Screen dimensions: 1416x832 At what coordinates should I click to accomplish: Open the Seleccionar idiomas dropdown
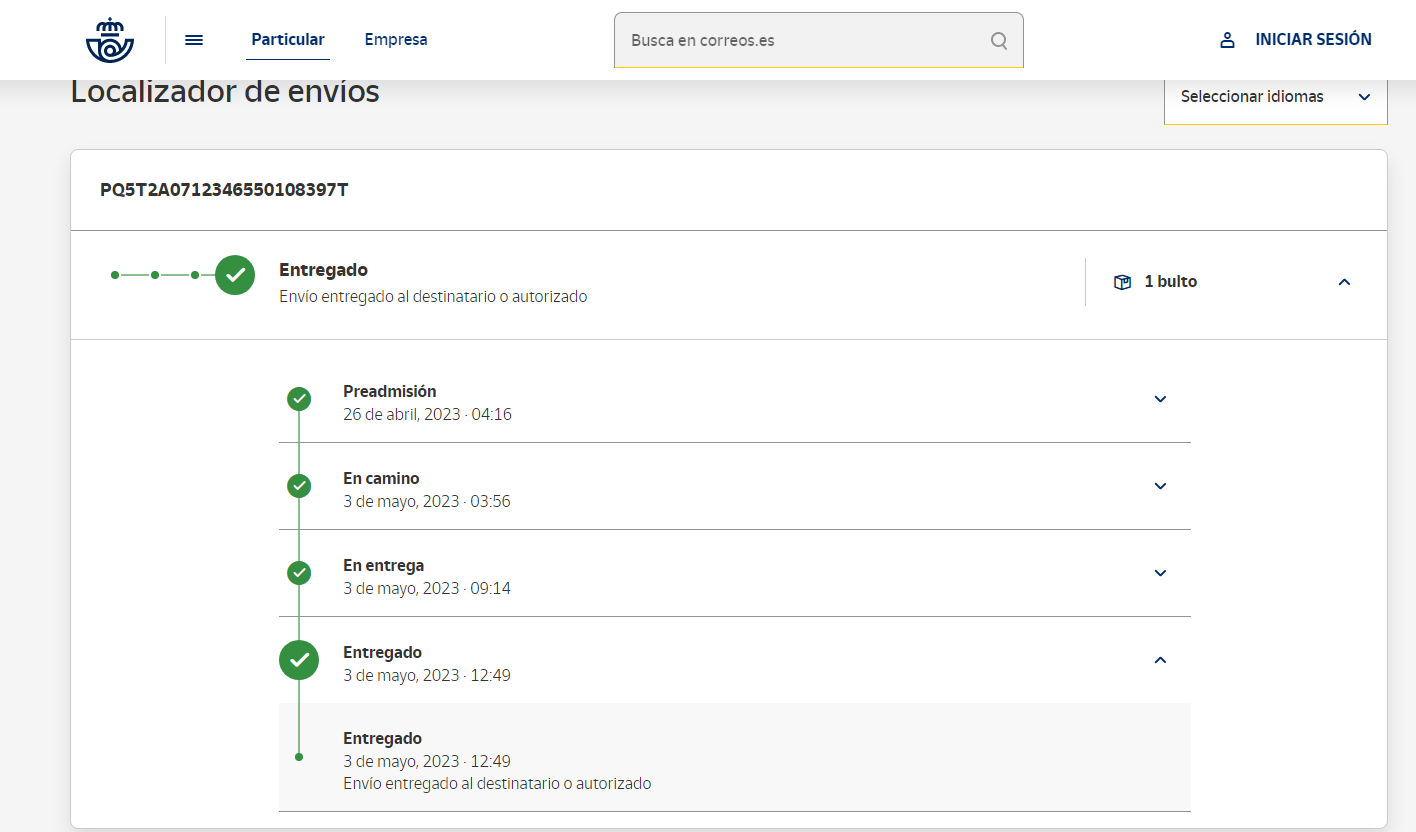[x=1275, y=97]
